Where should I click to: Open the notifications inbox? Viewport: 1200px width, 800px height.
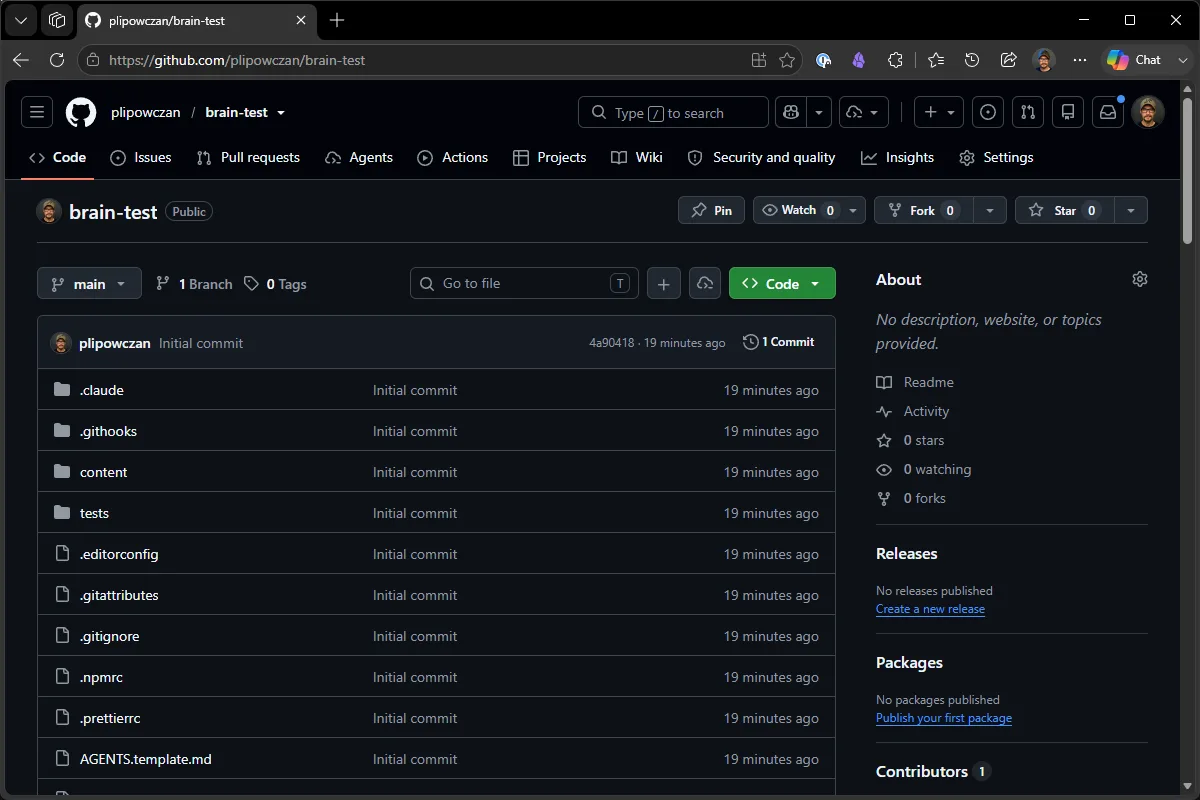(x=1108, y=112)
